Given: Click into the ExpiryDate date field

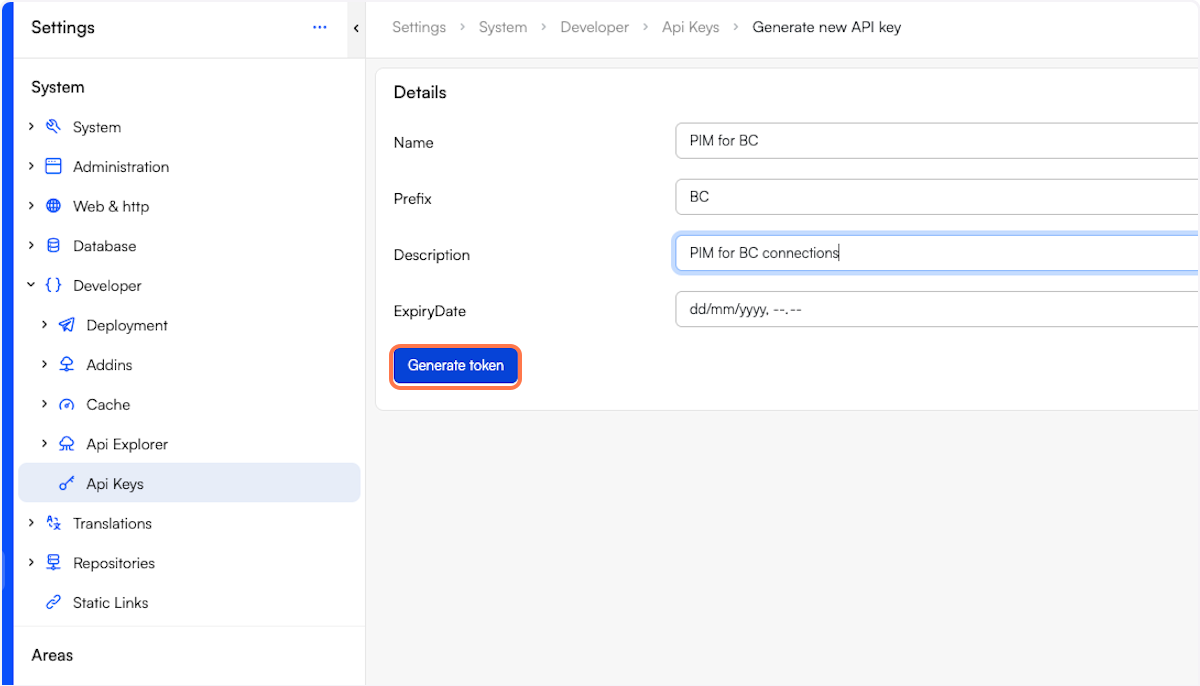Looking at the screenshot, I should point(936,309).
